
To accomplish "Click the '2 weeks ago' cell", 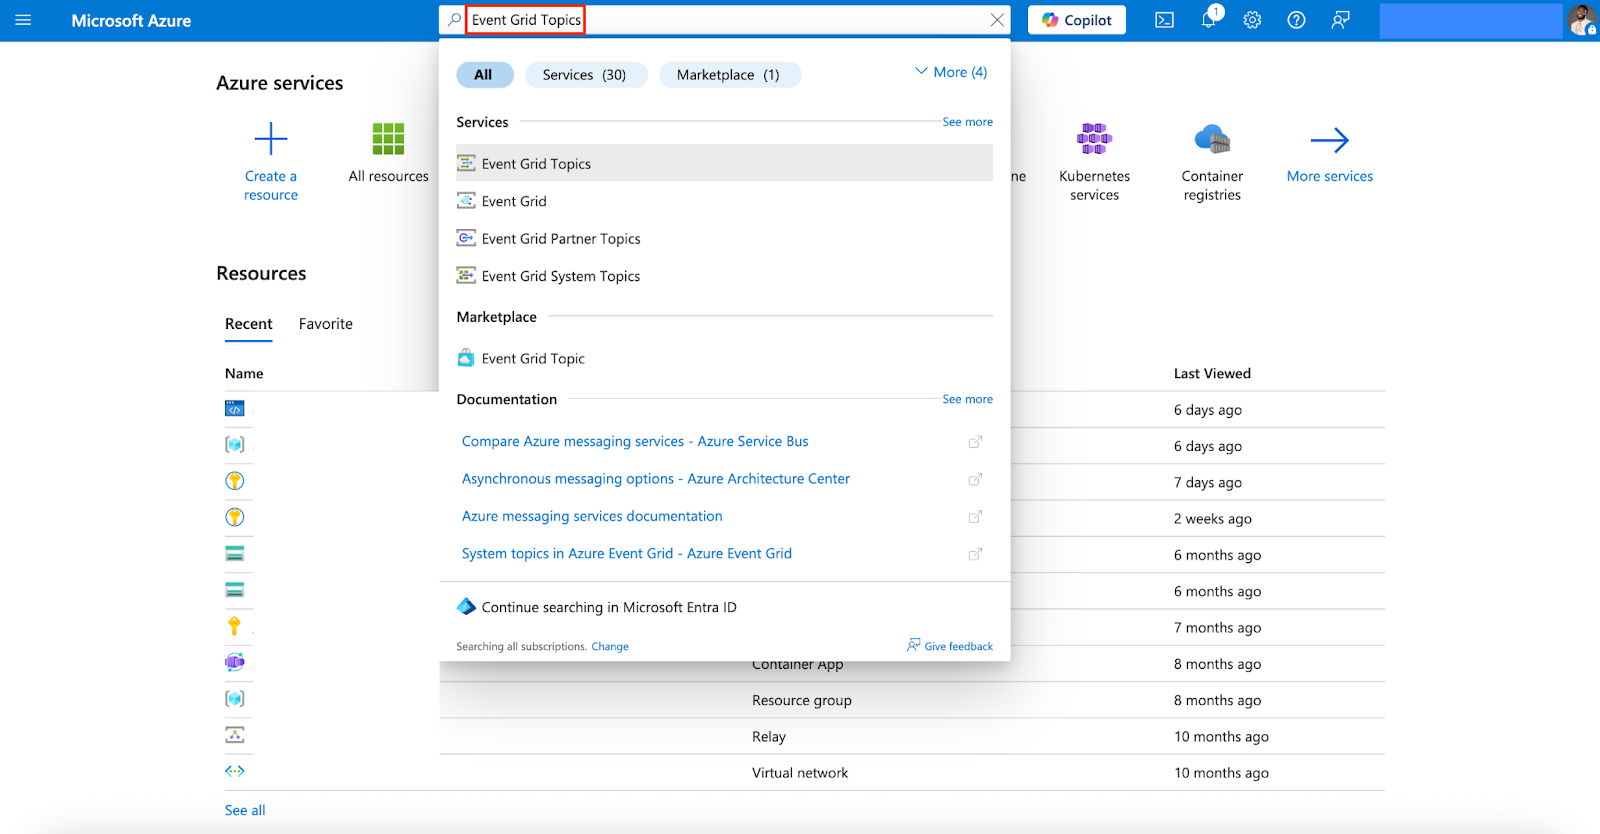I will pyautogui.click(x=1213, y=519).
